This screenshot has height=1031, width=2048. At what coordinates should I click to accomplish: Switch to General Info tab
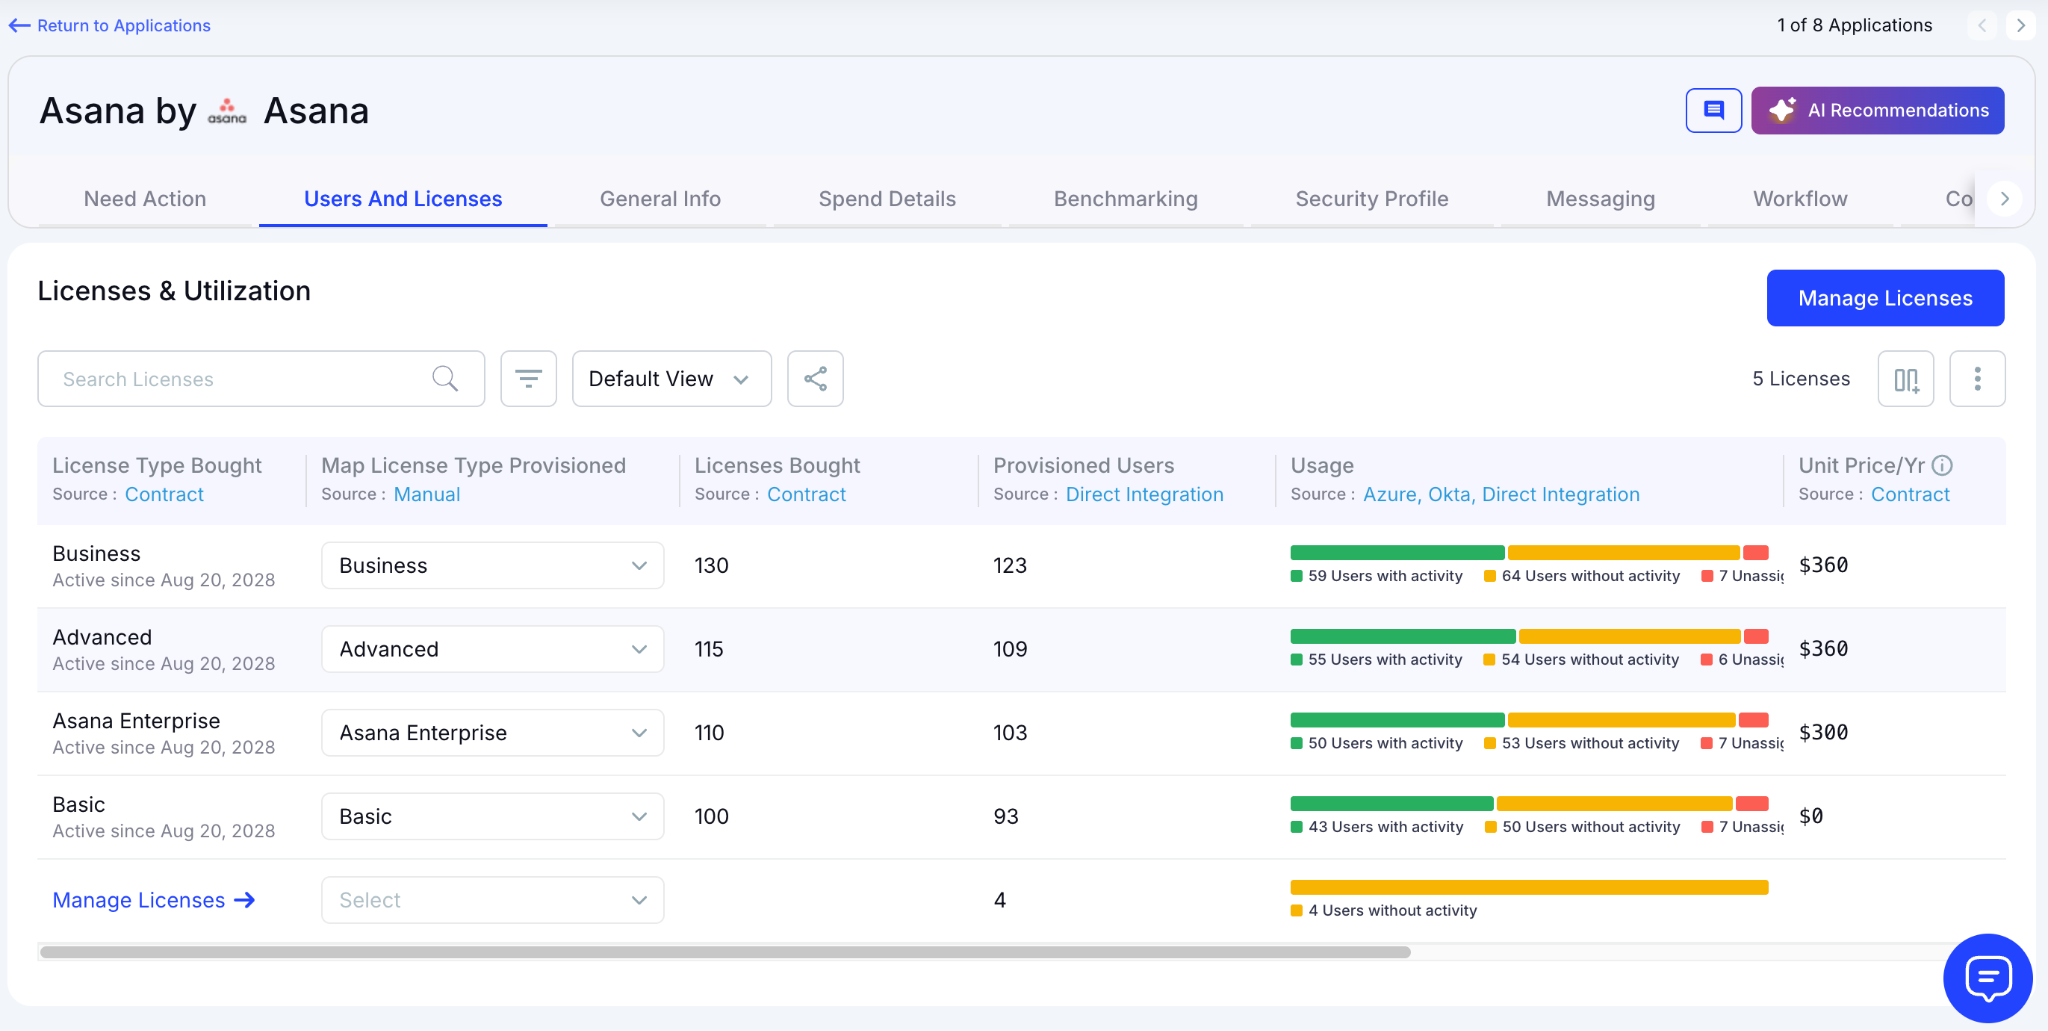point(660,199)
